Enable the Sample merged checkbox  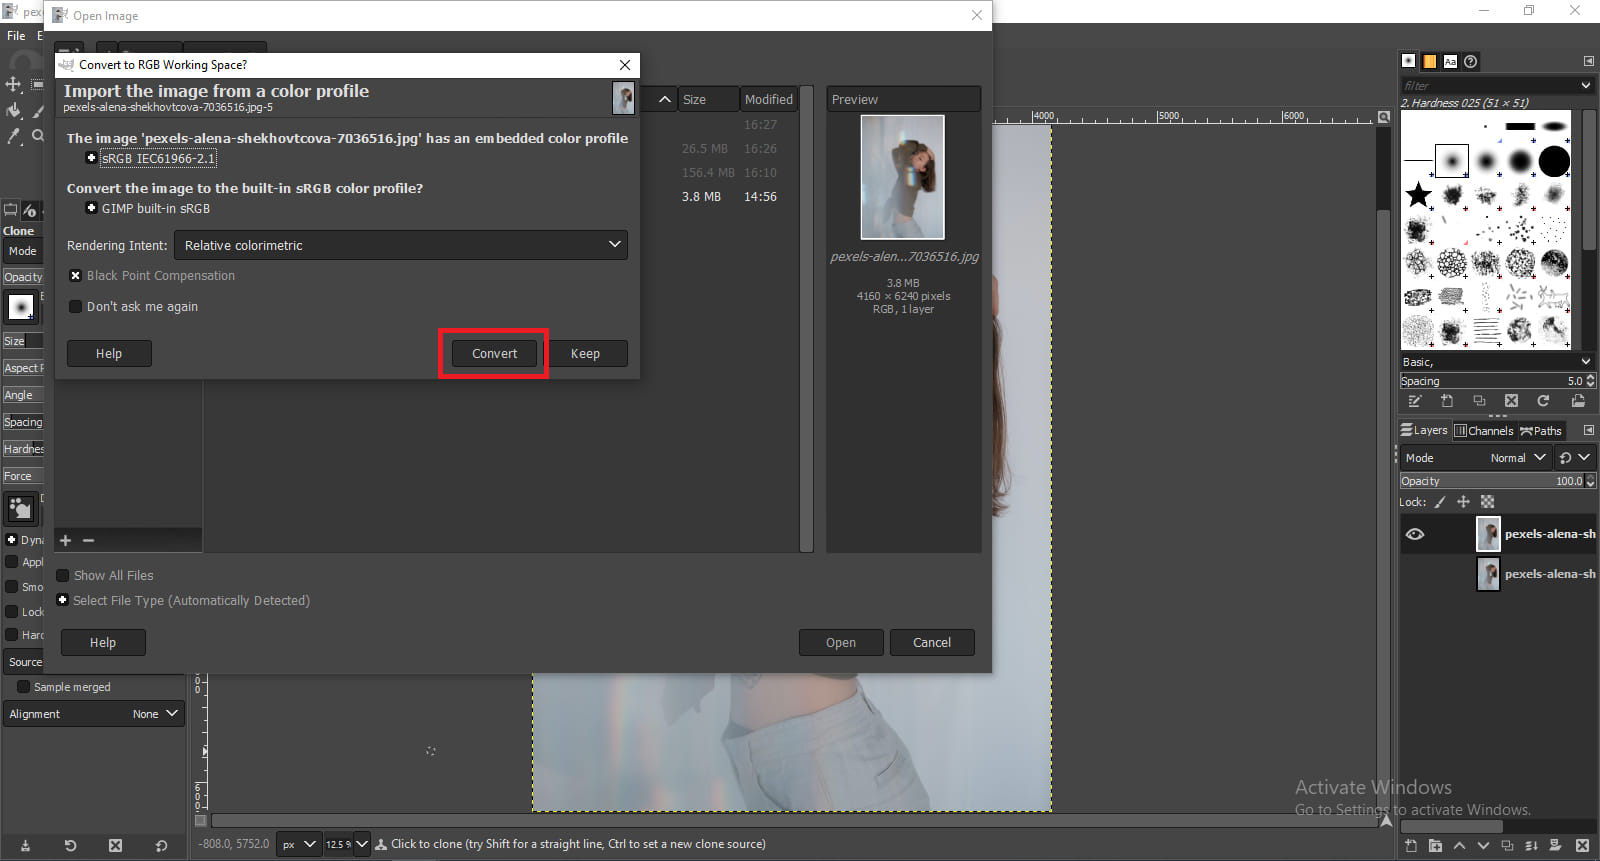point(23,687)
